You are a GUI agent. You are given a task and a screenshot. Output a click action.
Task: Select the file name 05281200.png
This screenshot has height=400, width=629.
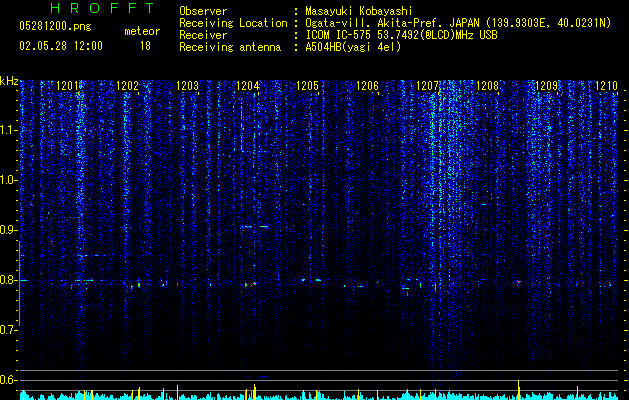click(55, 26)
